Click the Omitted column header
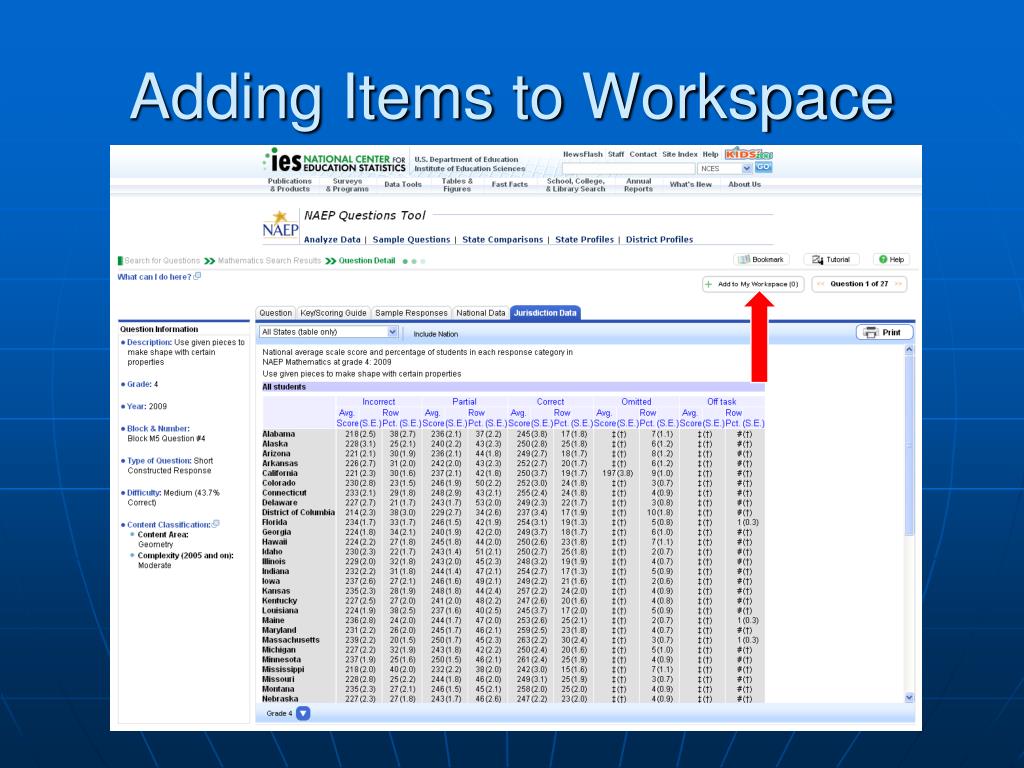This screenshot has height=768, width=1024. point(636,402)
